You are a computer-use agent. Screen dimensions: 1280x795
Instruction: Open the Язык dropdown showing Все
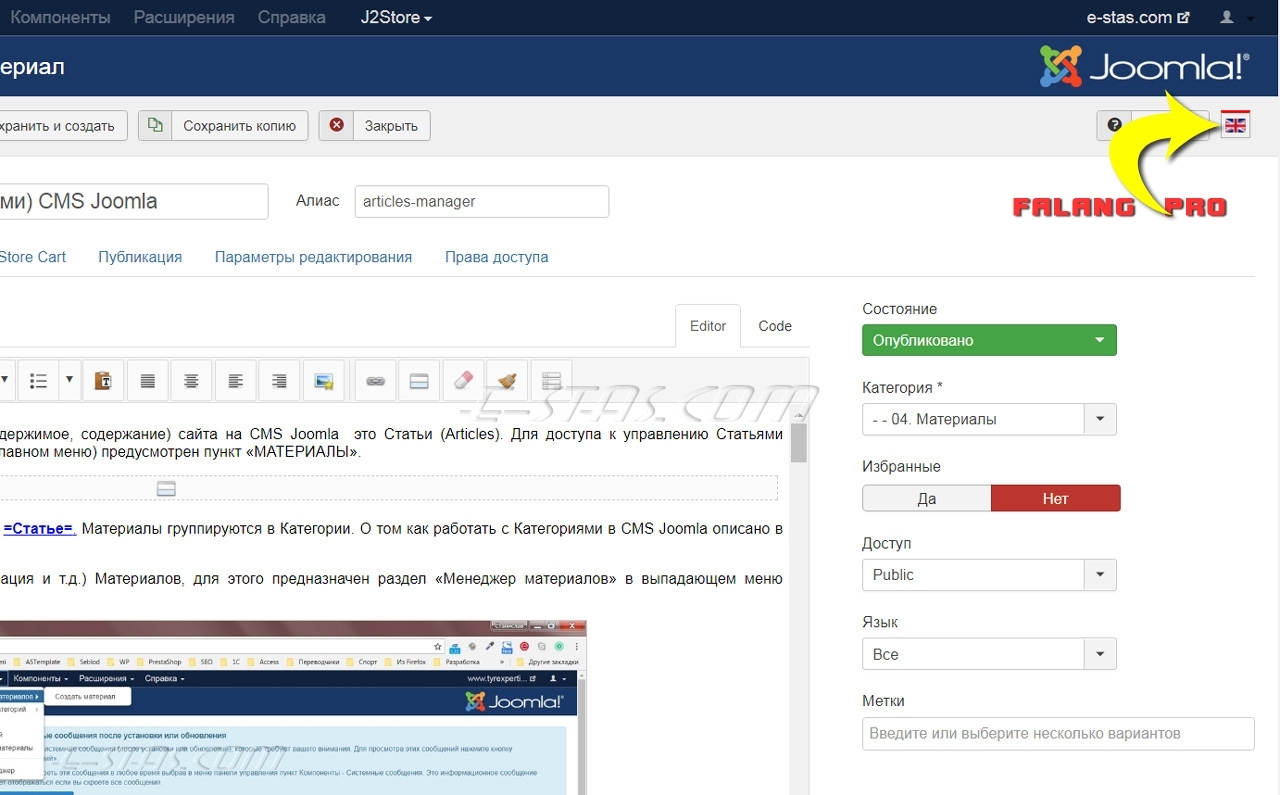coord(989,654)
